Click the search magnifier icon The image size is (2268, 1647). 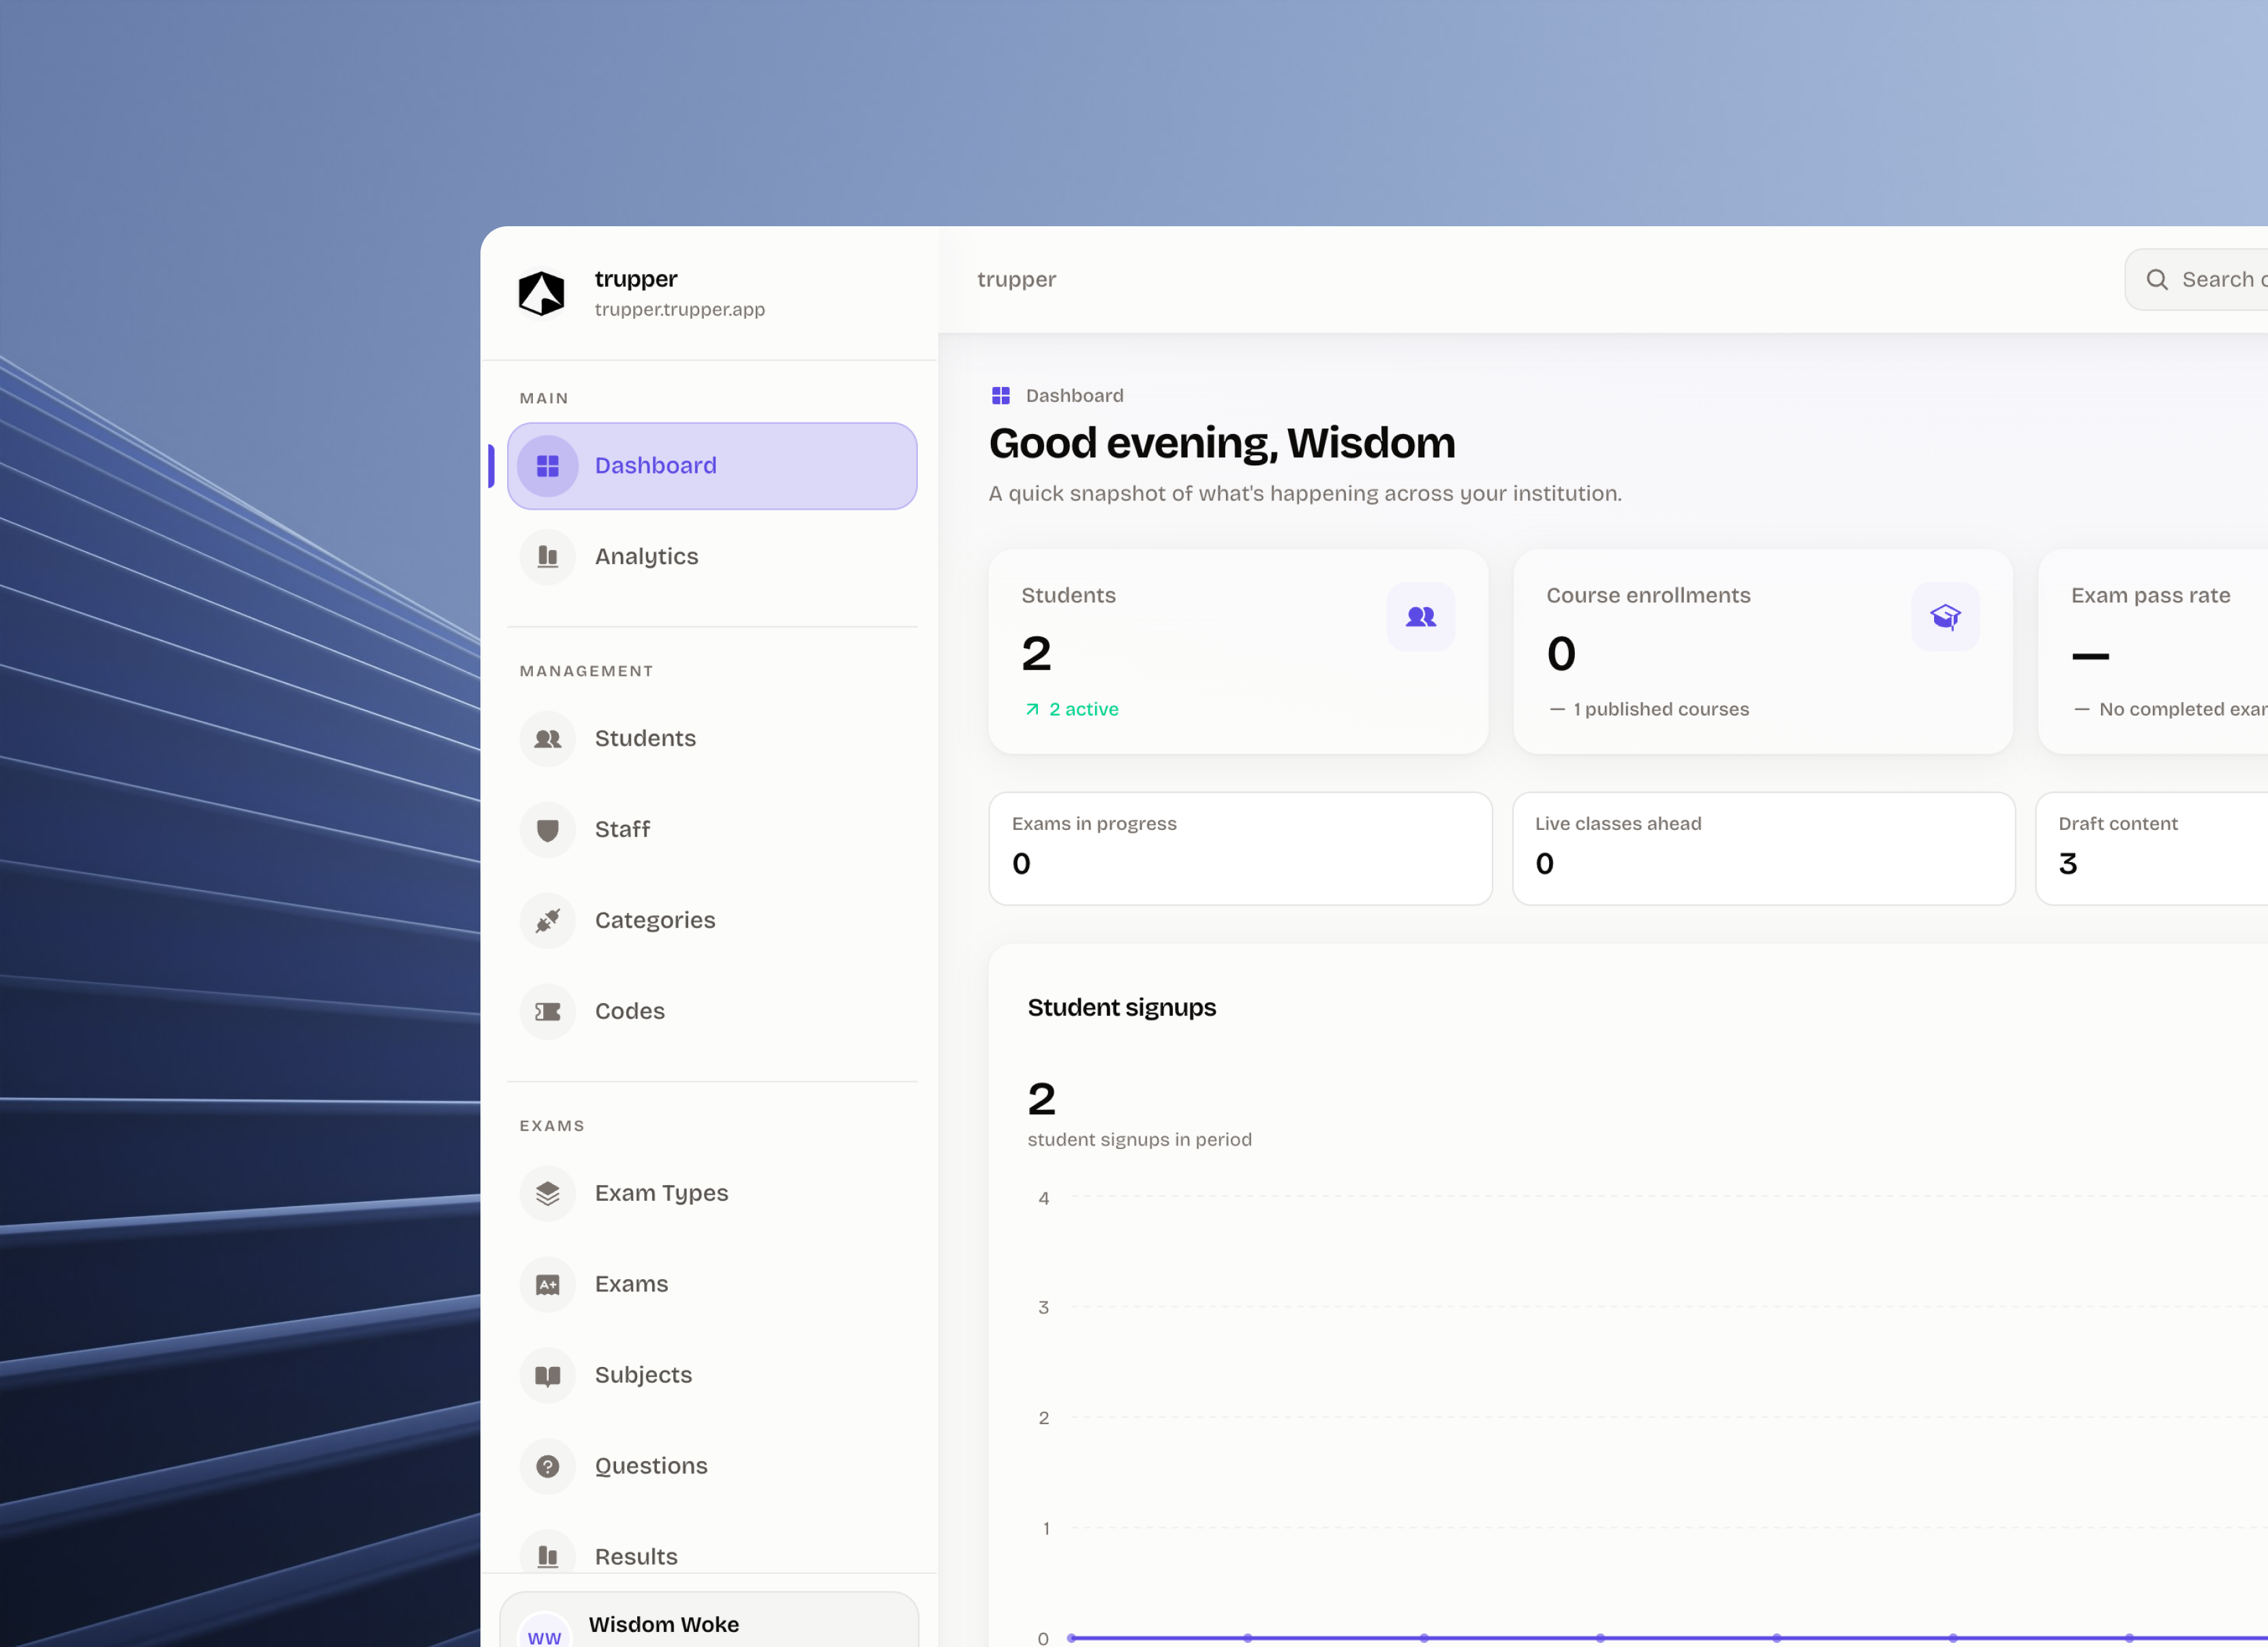(2157, 280)
